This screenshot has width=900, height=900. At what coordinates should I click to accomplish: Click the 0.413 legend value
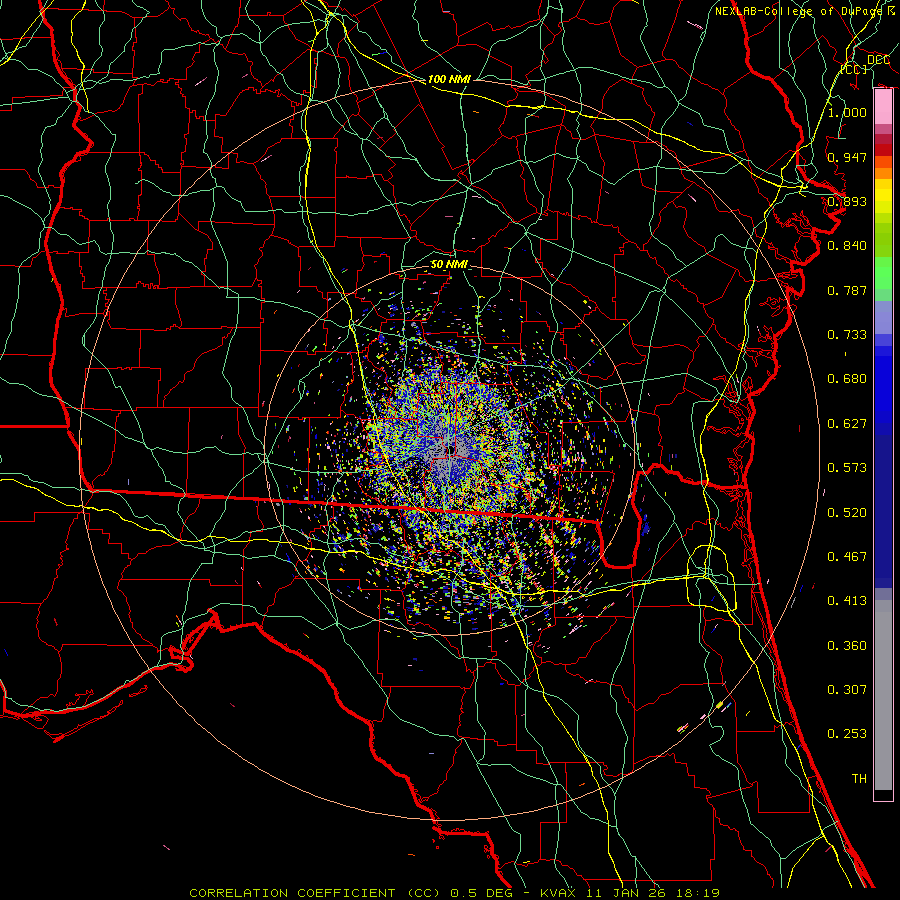pos(847,601)
